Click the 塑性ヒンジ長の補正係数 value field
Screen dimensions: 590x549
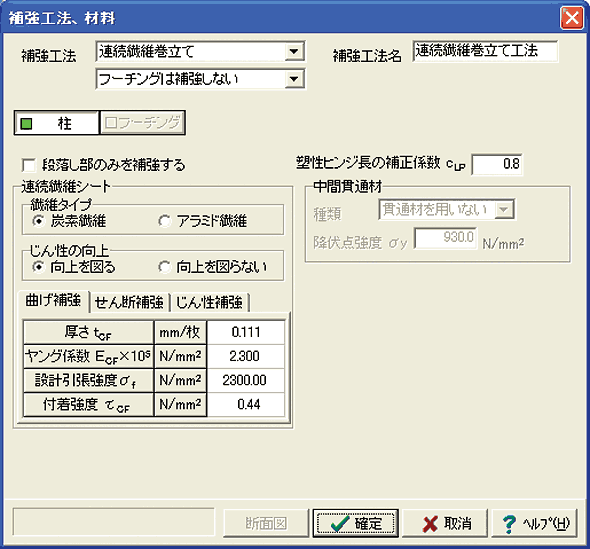coord(497,164)
